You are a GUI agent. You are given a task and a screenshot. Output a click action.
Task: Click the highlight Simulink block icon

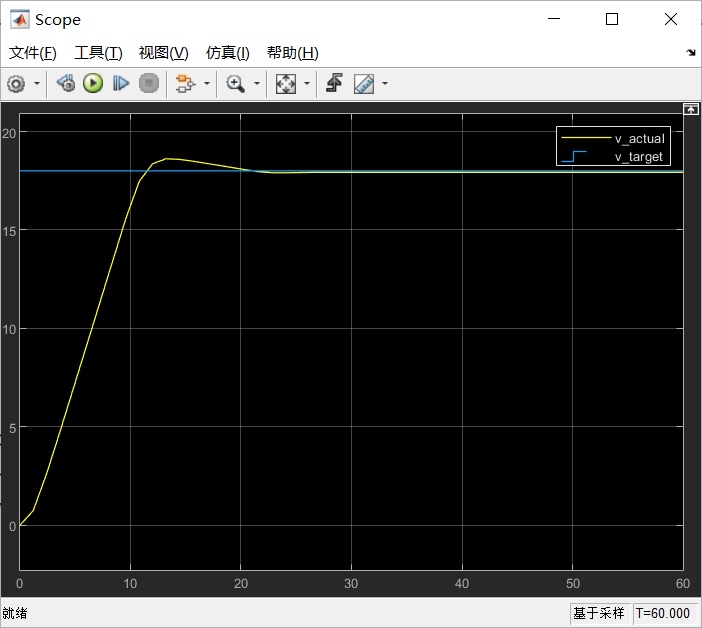click(x=186, y=83)
